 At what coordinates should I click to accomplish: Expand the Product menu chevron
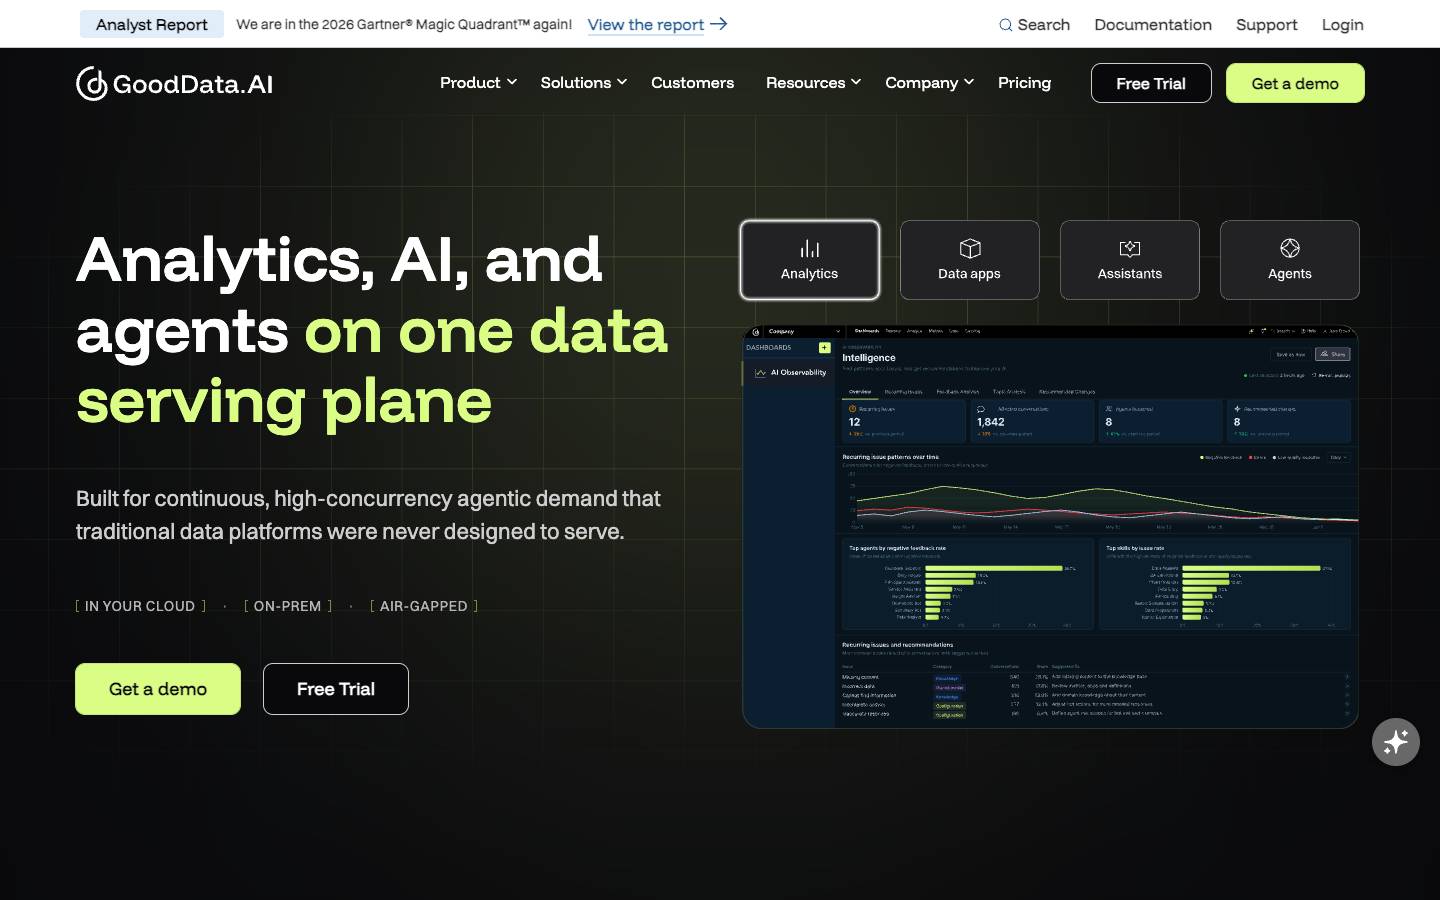click(512, 82)
